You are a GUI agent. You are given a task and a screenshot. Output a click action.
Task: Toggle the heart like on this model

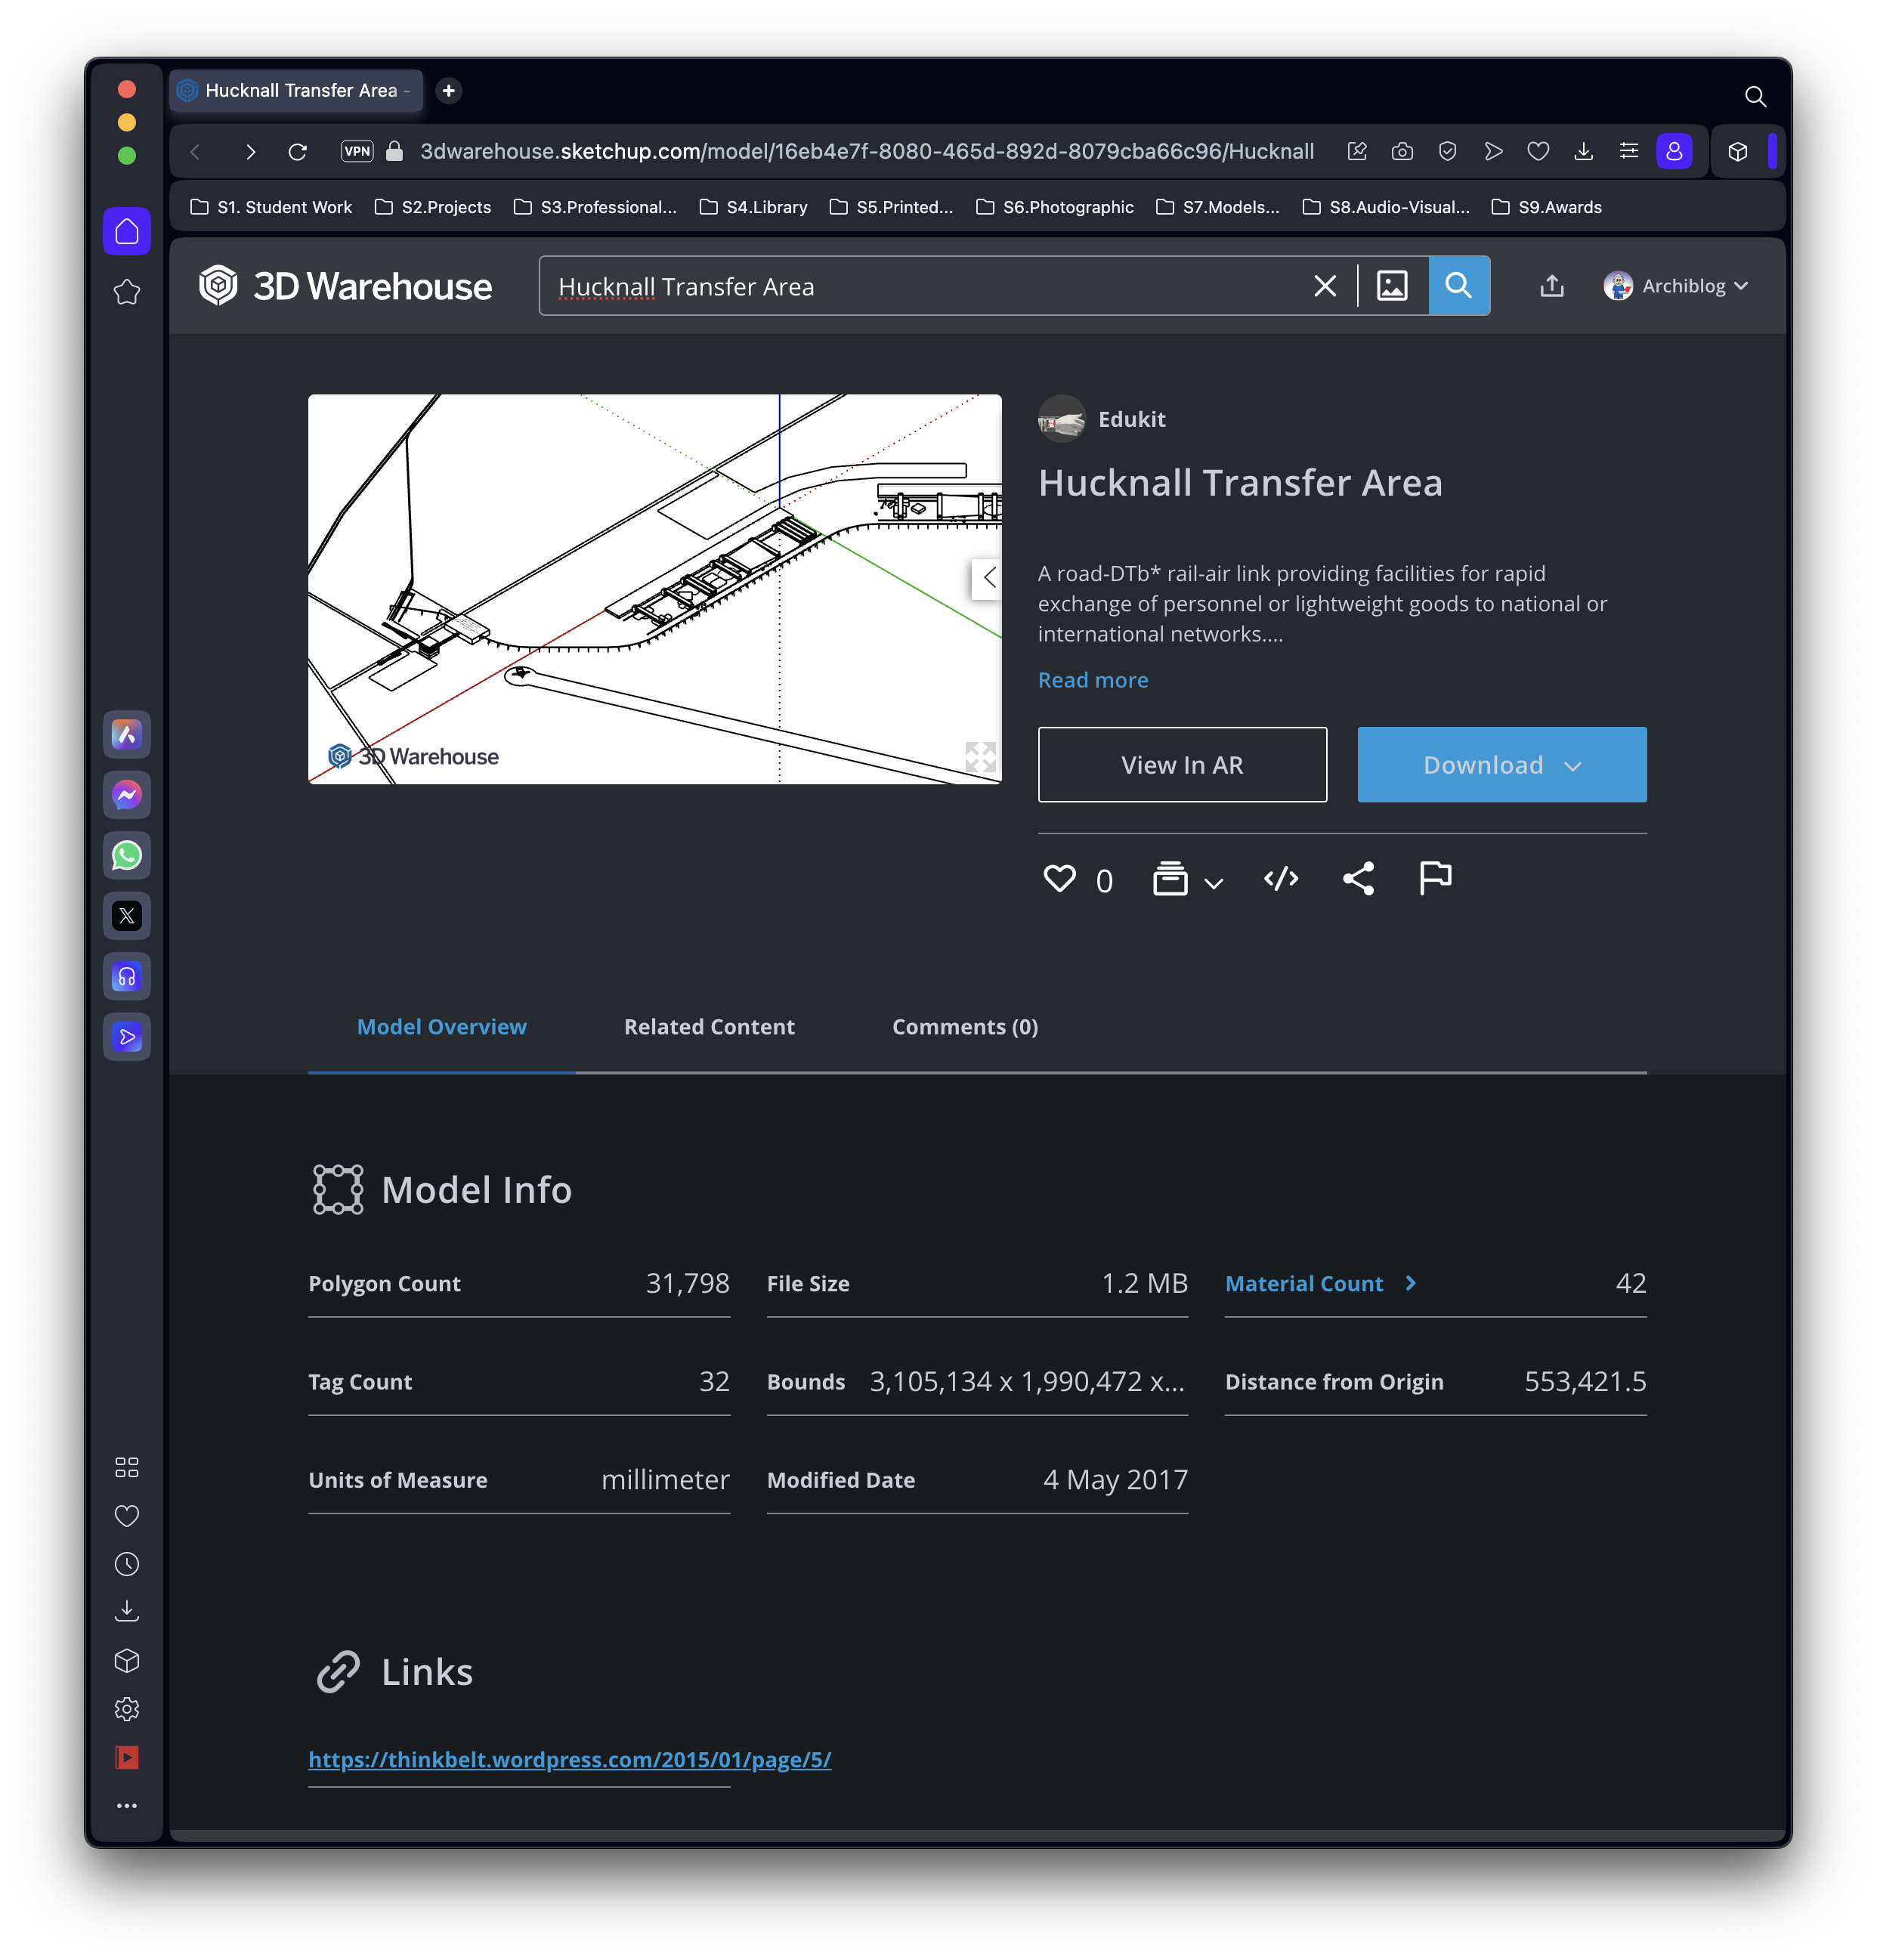pyautogui.click(x=1059, y=879)
